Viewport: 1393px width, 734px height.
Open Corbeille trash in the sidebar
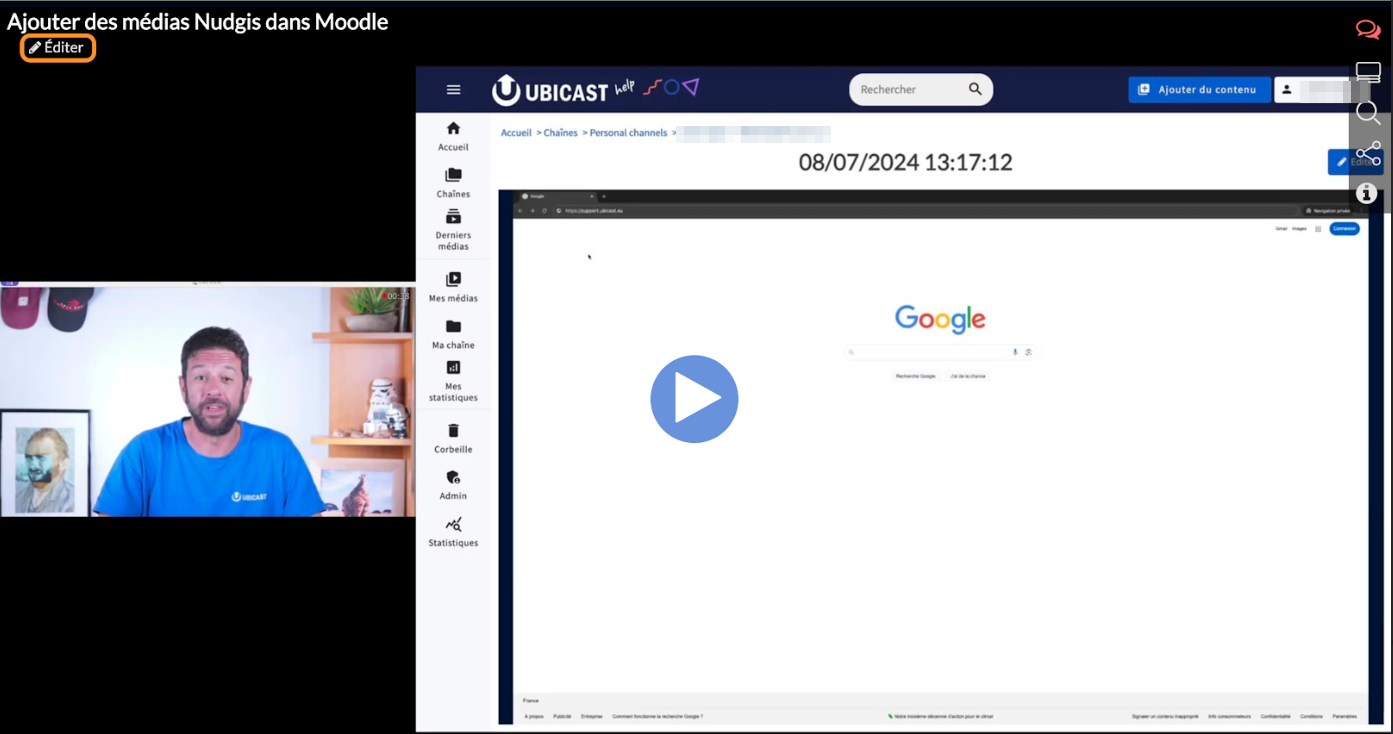pos(453,438)
